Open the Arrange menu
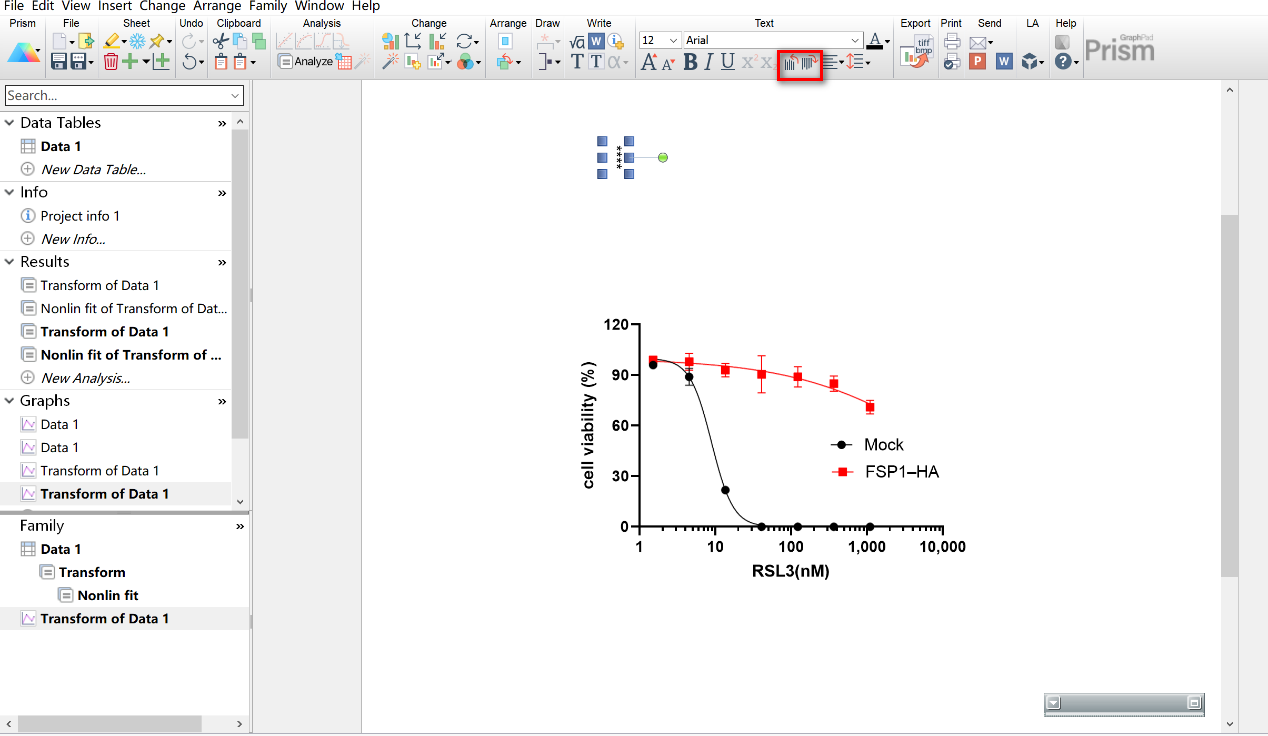 (217, 6)
